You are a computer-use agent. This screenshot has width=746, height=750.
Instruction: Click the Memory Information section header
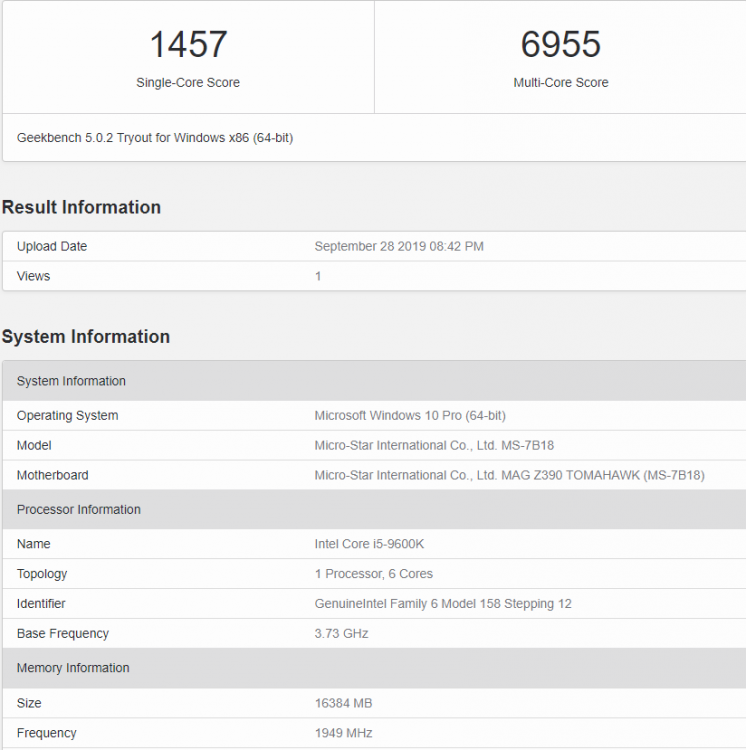[374, 668]
